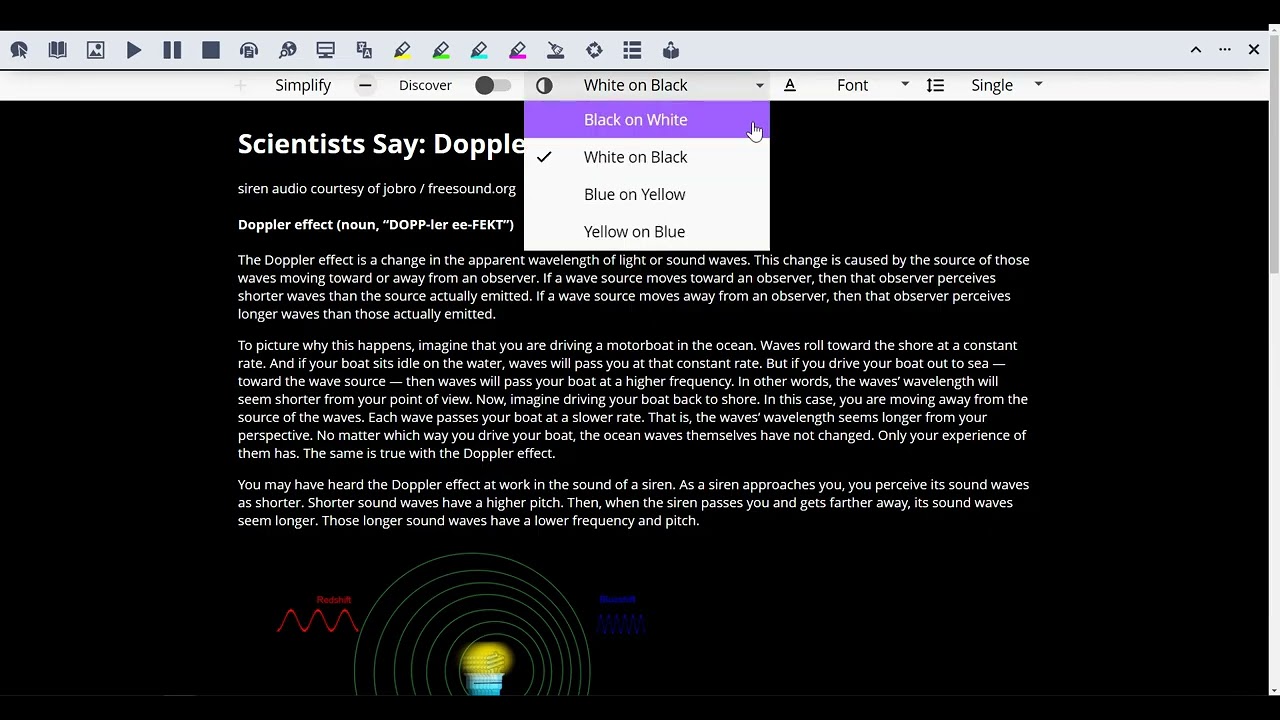The width and height of the screenshot is (1280, 720).
Task: Open the Font dropdown
Action: pyautogui.click(x=872, y=85)
